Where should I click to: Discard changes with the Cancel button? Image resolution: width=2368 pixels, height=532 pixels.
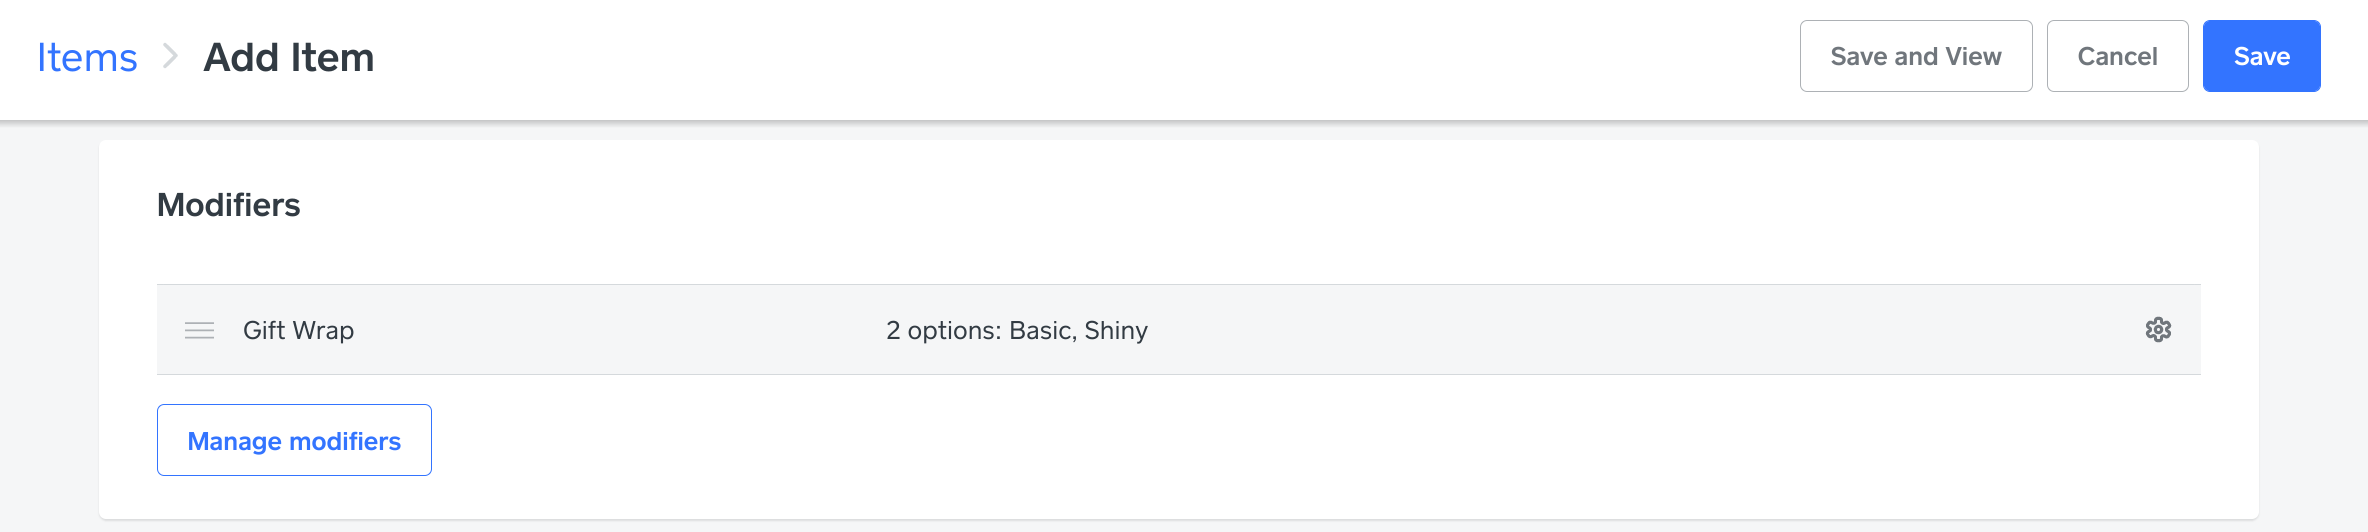pos(2117,56)
